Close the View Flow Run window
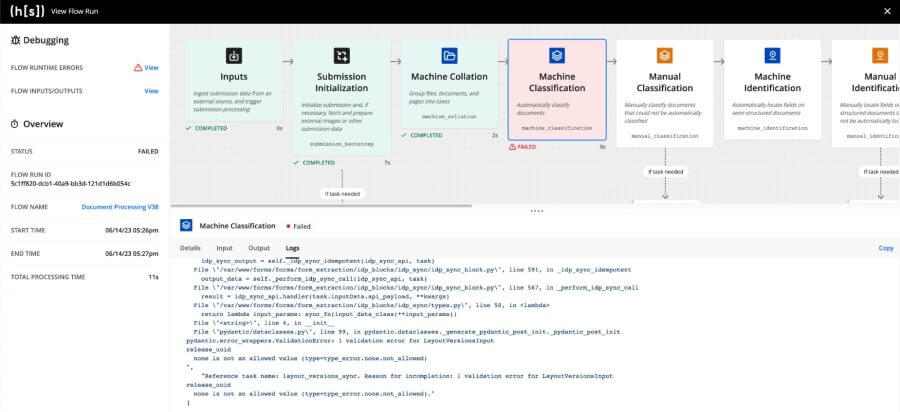Viewport: 900px width, 412px height. pyautogui.click(x=886, y=11)
